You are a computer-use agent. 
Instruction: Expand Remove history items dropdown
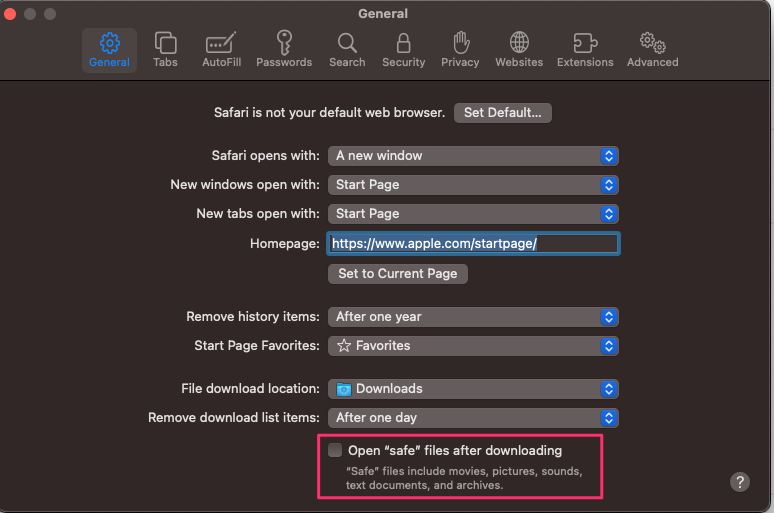pos(473,317)
